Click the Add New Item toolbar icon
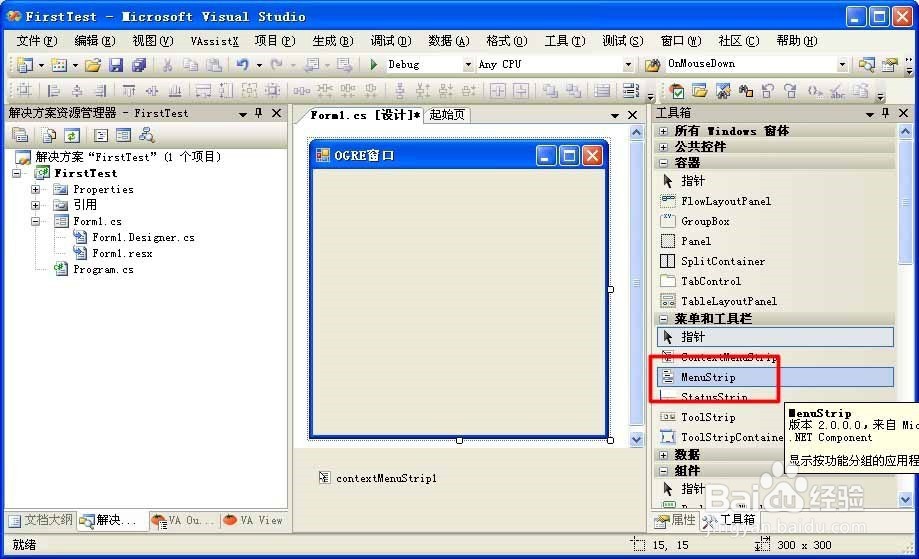This screenshot has height=559, width=919. pyautogui.click(x=59, y=64)
